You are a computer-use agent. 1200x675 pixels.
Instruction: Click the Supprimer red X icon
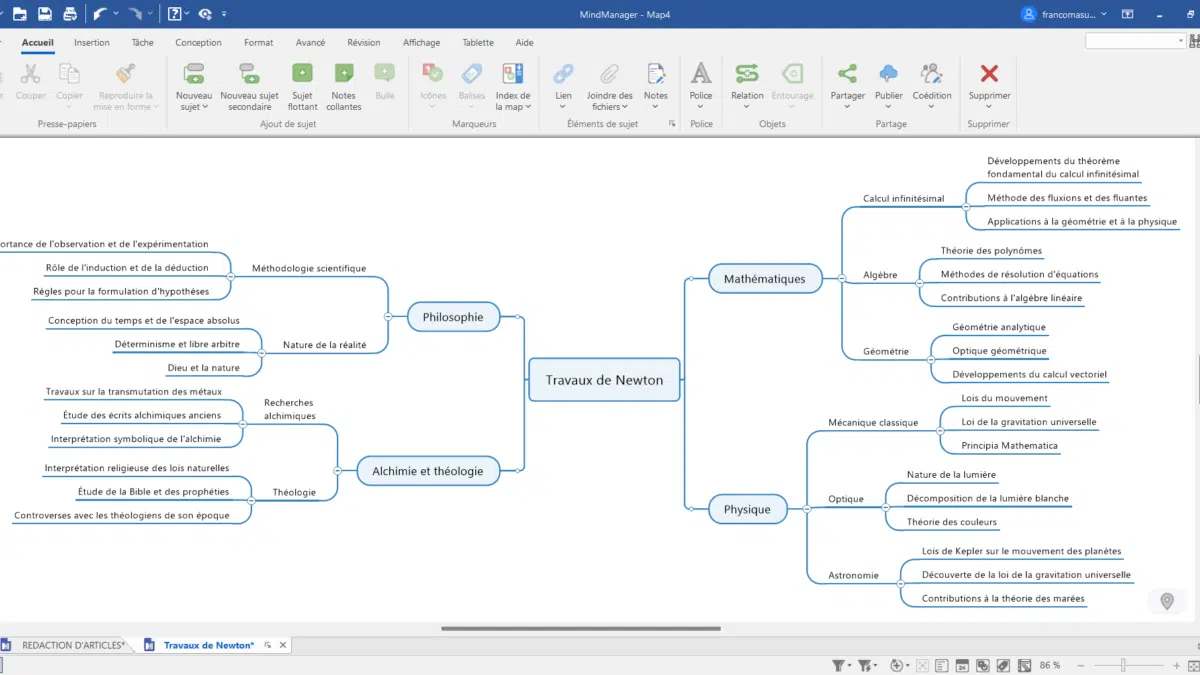coord(989,74)
